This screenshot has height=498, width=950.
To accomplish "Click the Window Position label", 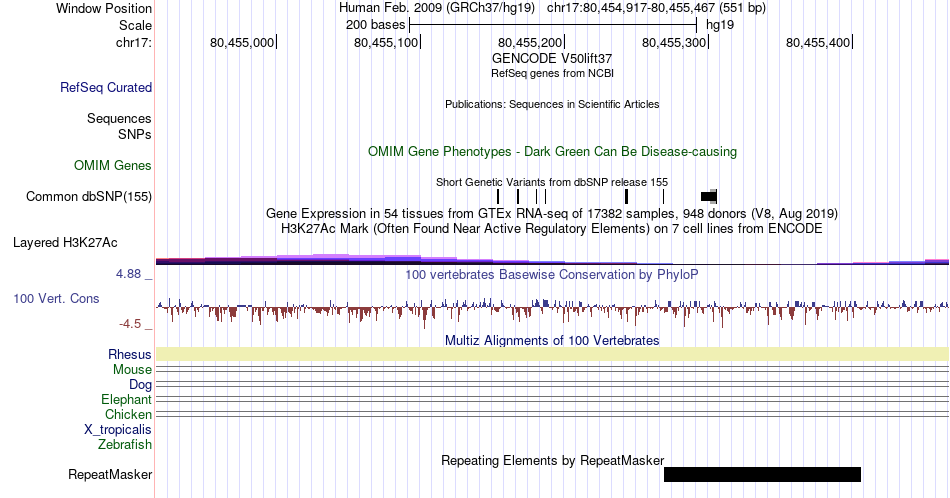I will [104, 8].
